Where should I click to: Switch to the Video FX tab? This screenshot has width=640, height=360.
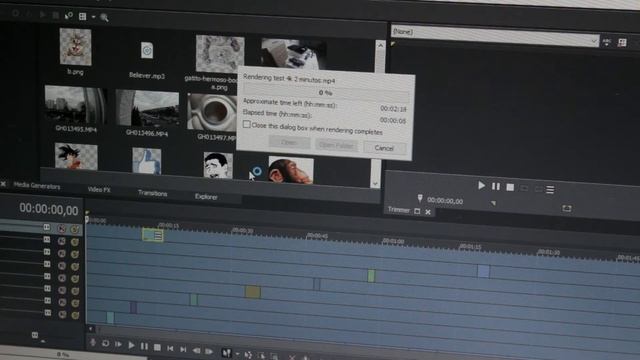99,190
